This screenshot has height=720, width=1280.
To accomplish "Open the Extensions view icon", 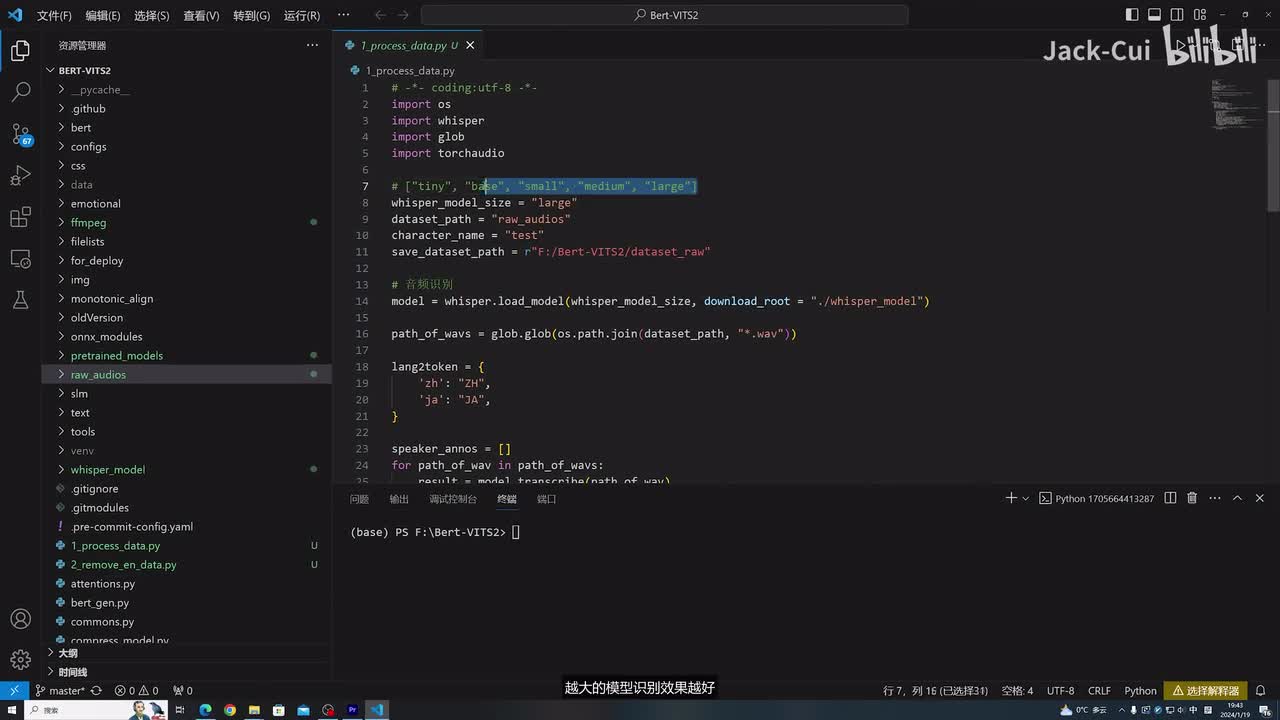I will coord(20,217).
